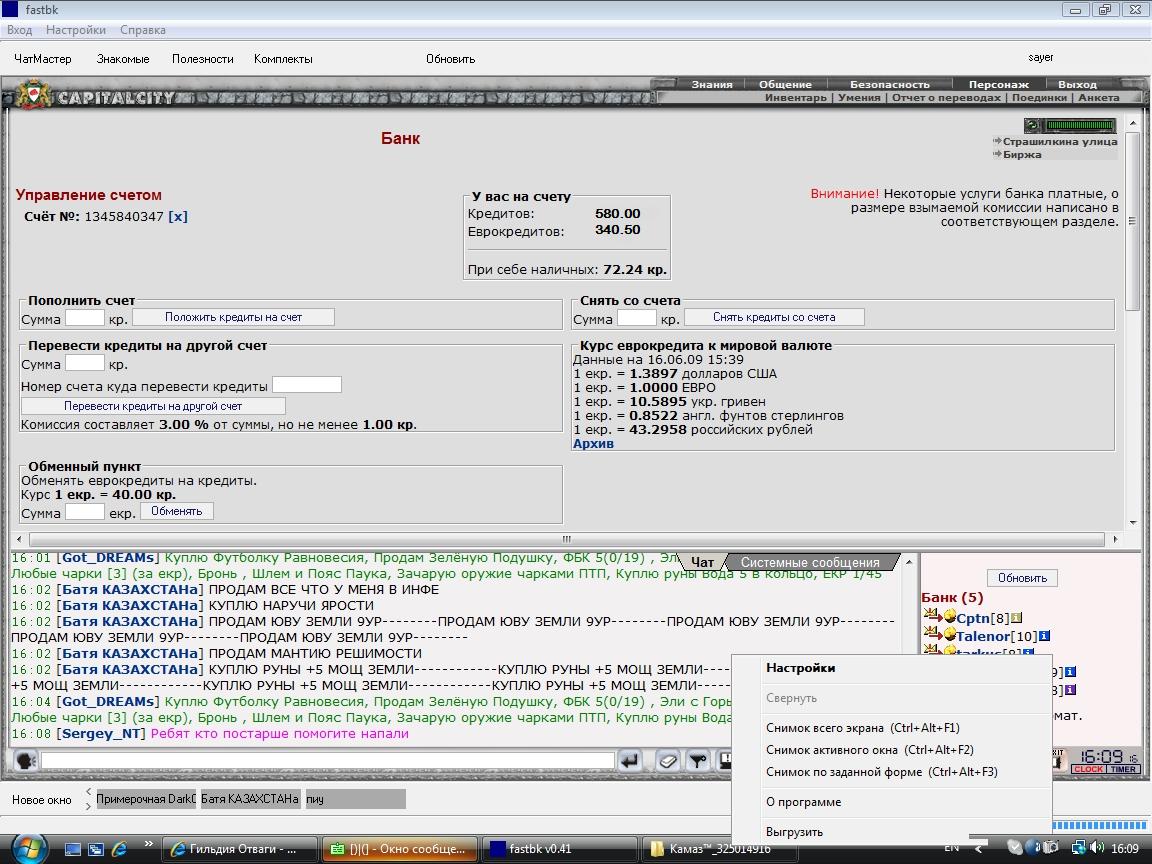Image resolution: width=1152 pixels, height=864 pixels.
Task: Click private message arrow icon beside Talenor
Action: click(931, 633)
